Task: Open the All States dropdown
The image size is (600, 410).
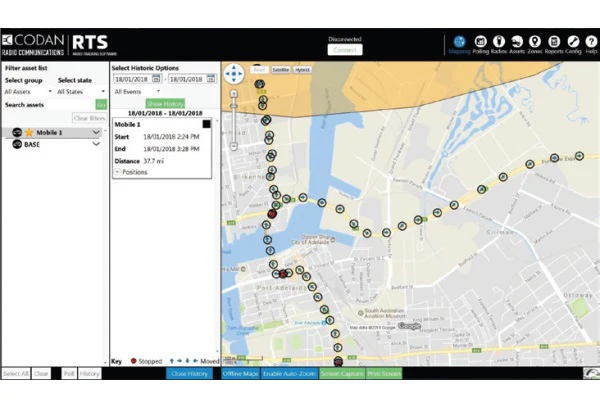Action: click(x=80, y=91)
